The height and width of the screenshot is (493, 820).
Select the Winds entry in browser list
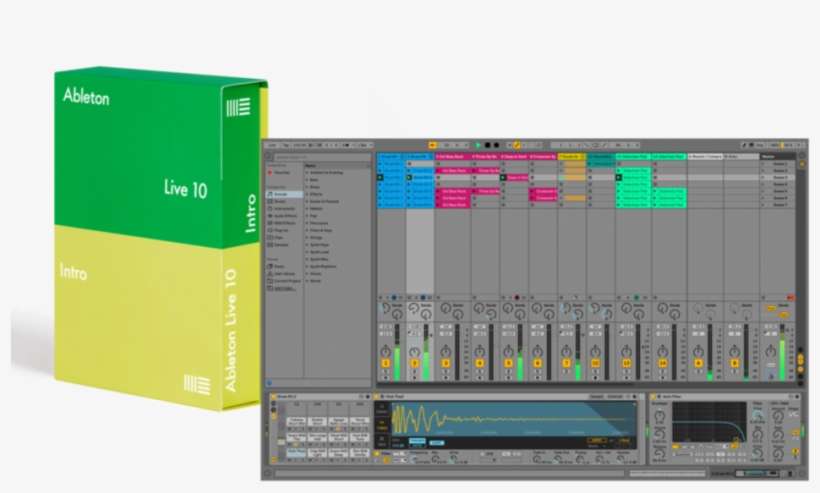[x=315, y=281]
